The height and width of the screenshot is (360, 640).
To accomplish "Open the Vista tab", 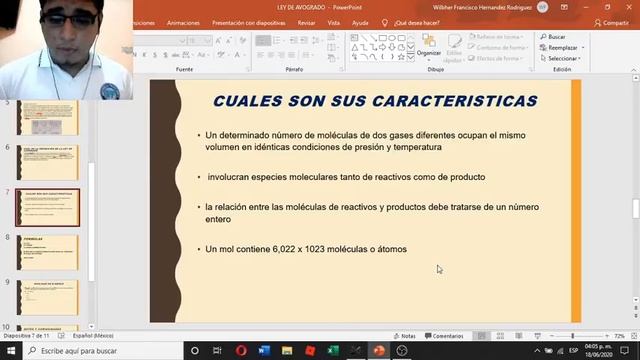I will point(333,23).
